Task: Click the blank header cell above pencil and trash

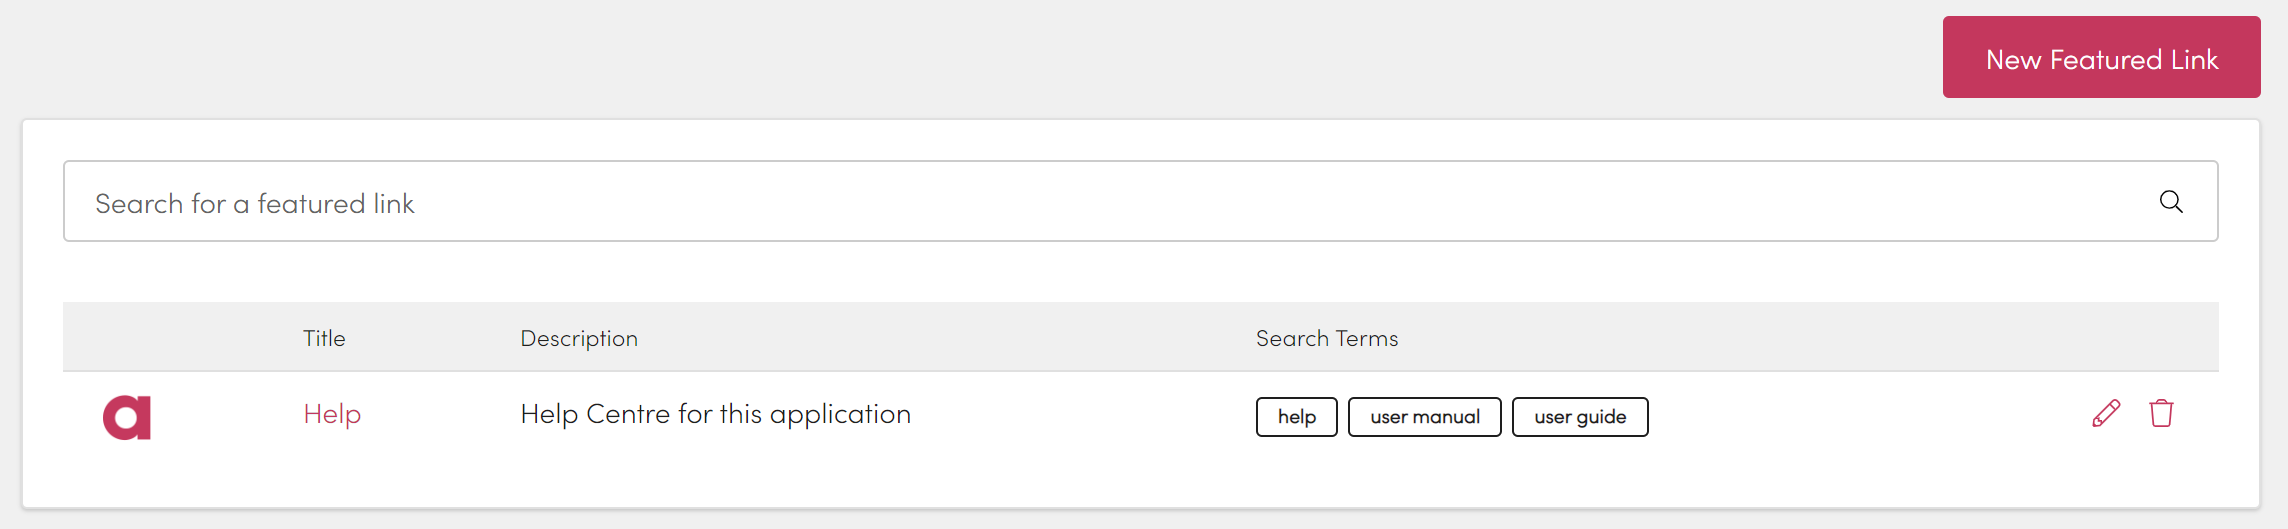Action: (x=2130, y=338)
